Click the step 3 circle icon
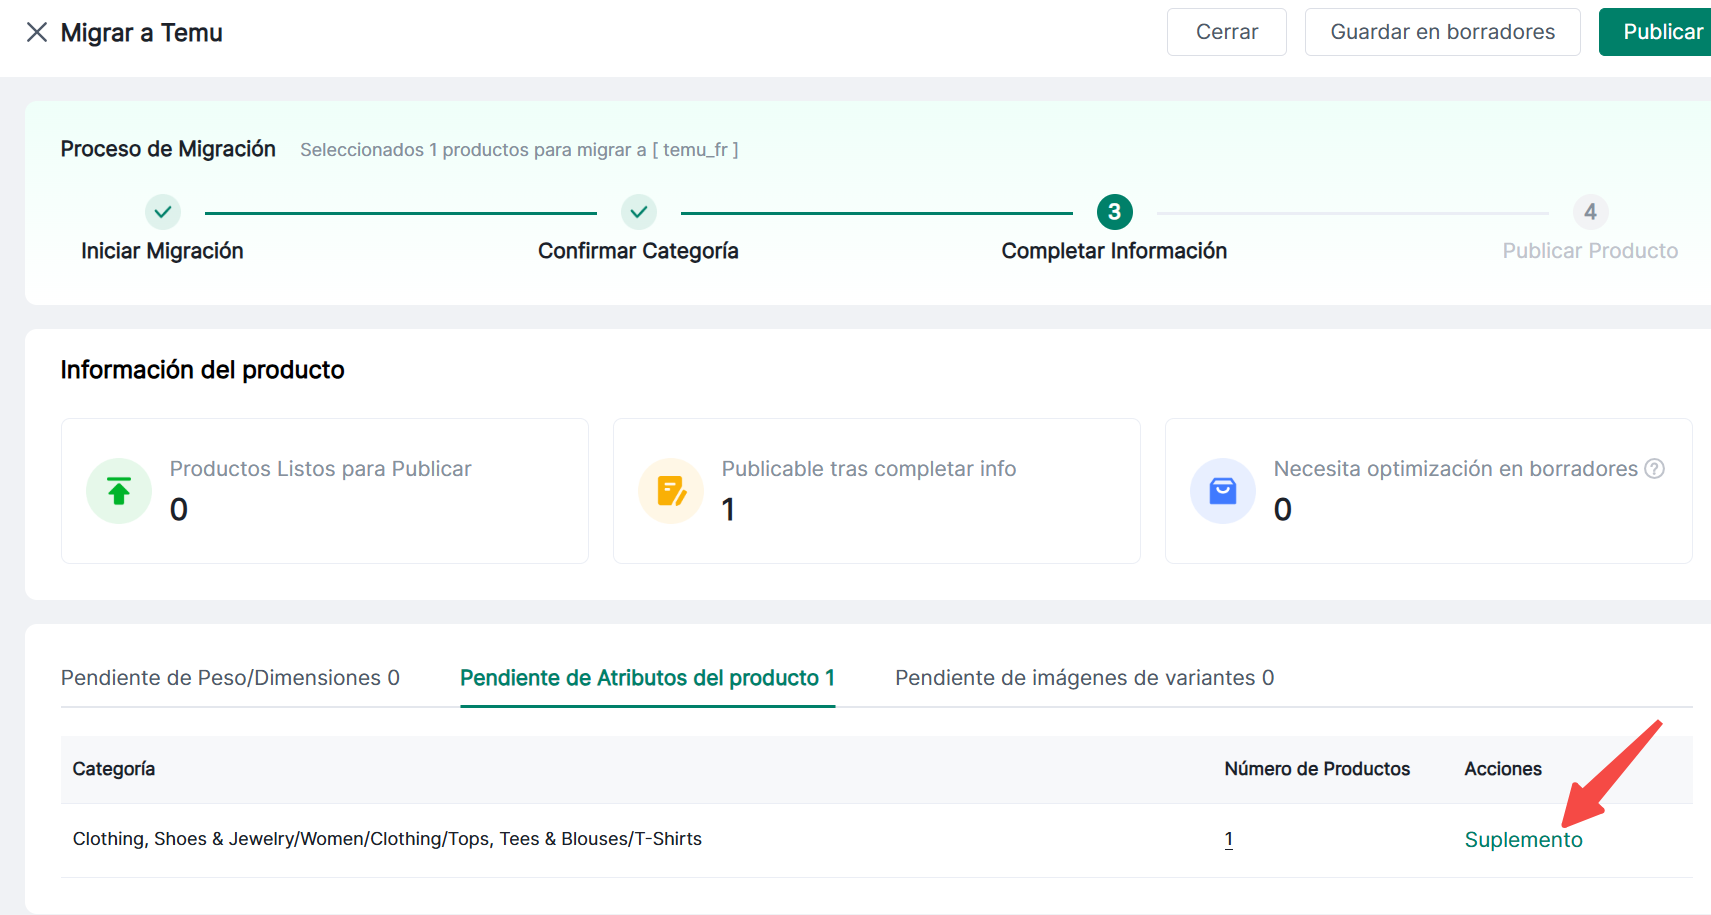Image resolution: width=1711 pixels, height=915 pixels. click(1114, 212)
